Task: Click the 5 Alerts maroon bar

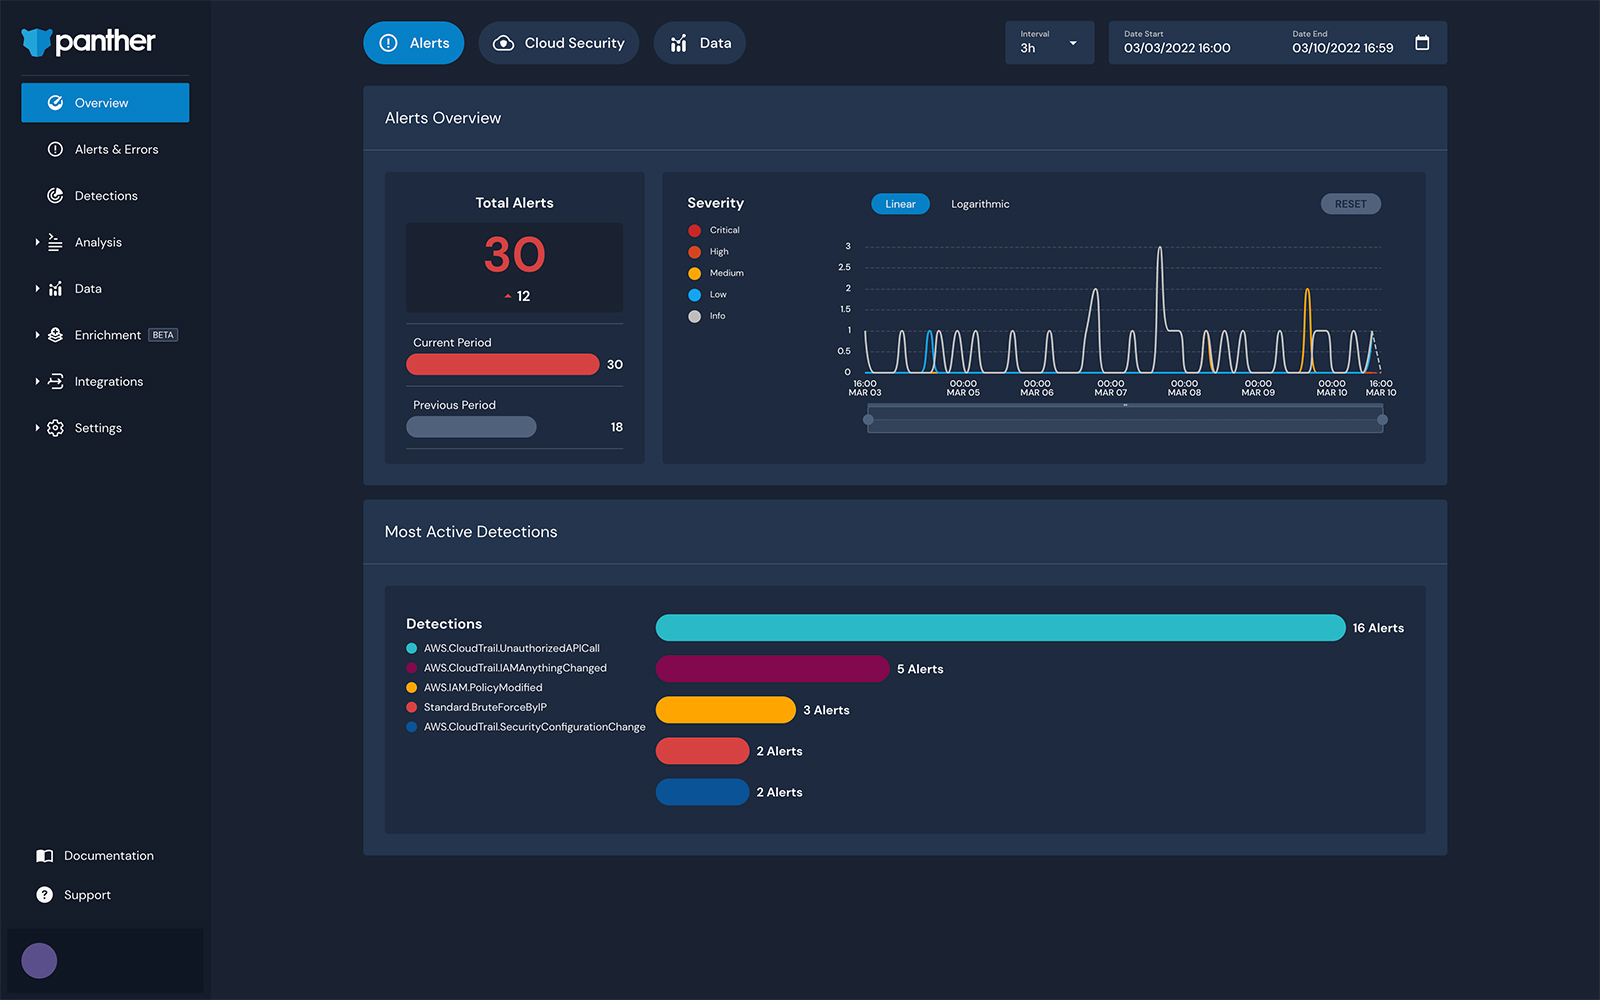Action: tap(772, 669)
